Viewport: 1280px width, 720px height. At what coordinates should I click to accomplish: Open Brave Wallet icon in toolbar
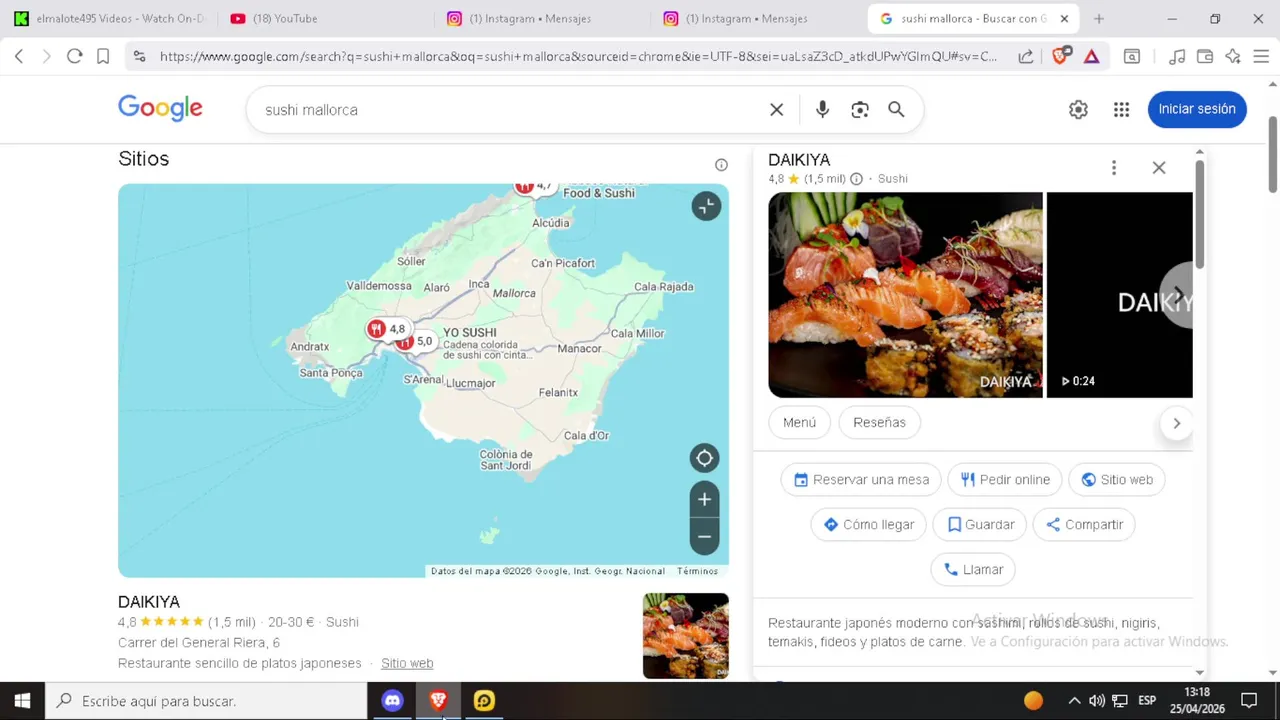[x=1205, y=57]
